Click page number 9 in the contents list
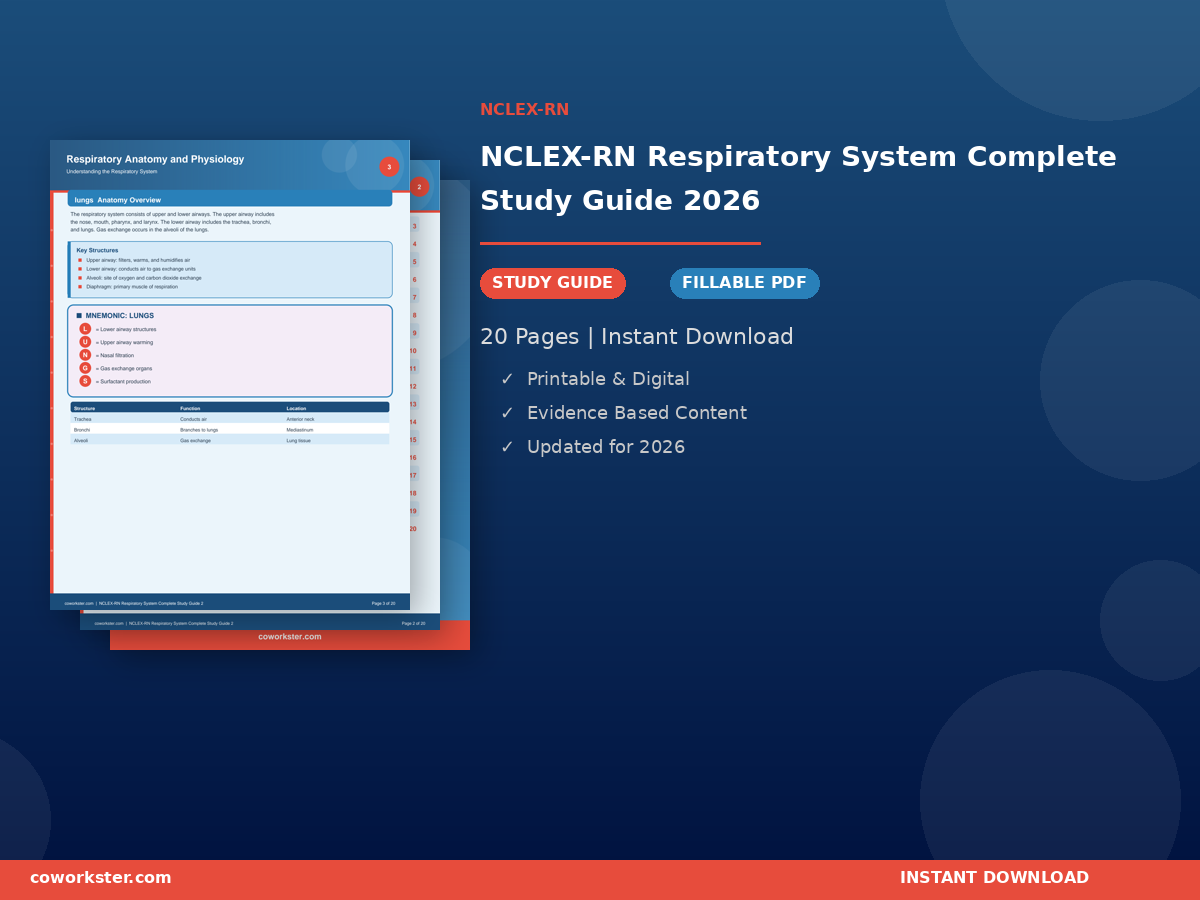Screen dimensions: 1200x900 click(x=414, y=333)
